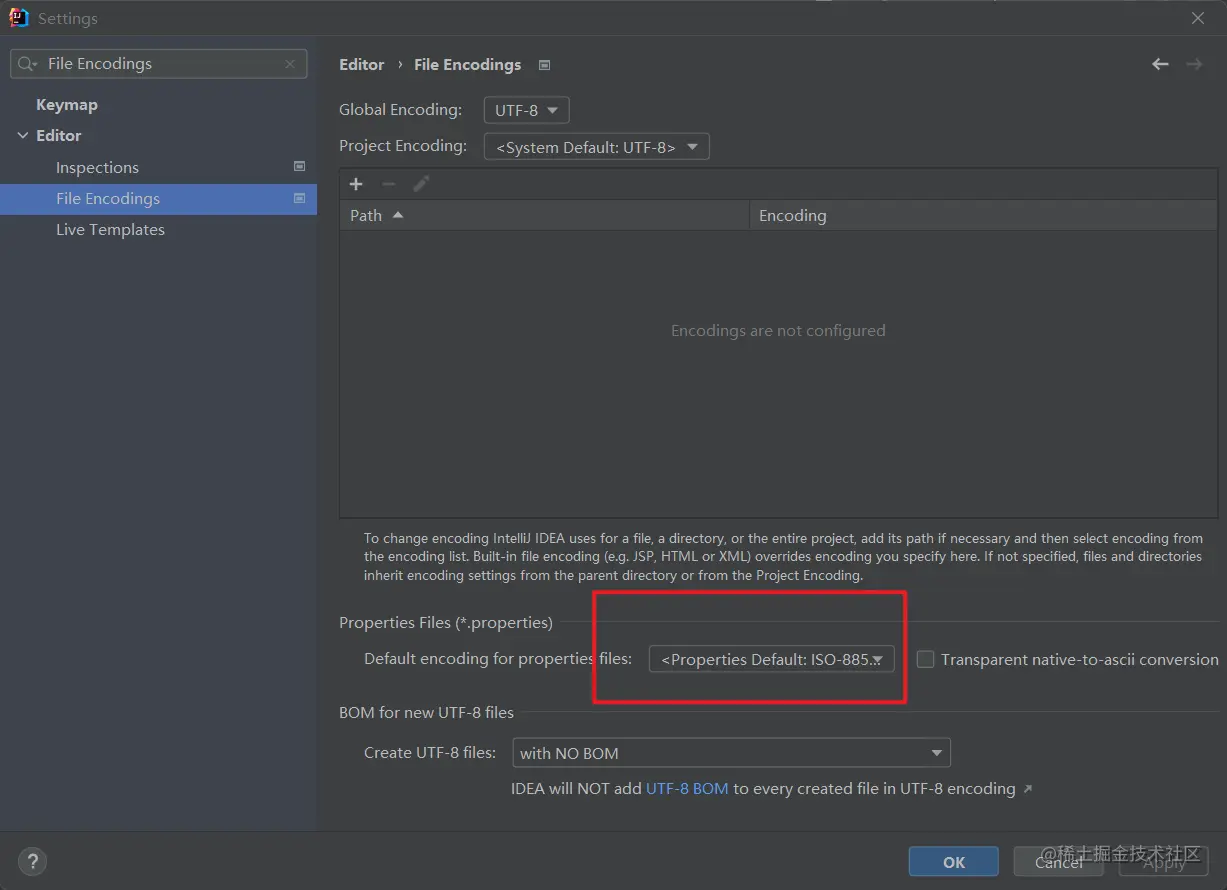Click the icon beside File Encodings breadcrumb

point(544,65)
